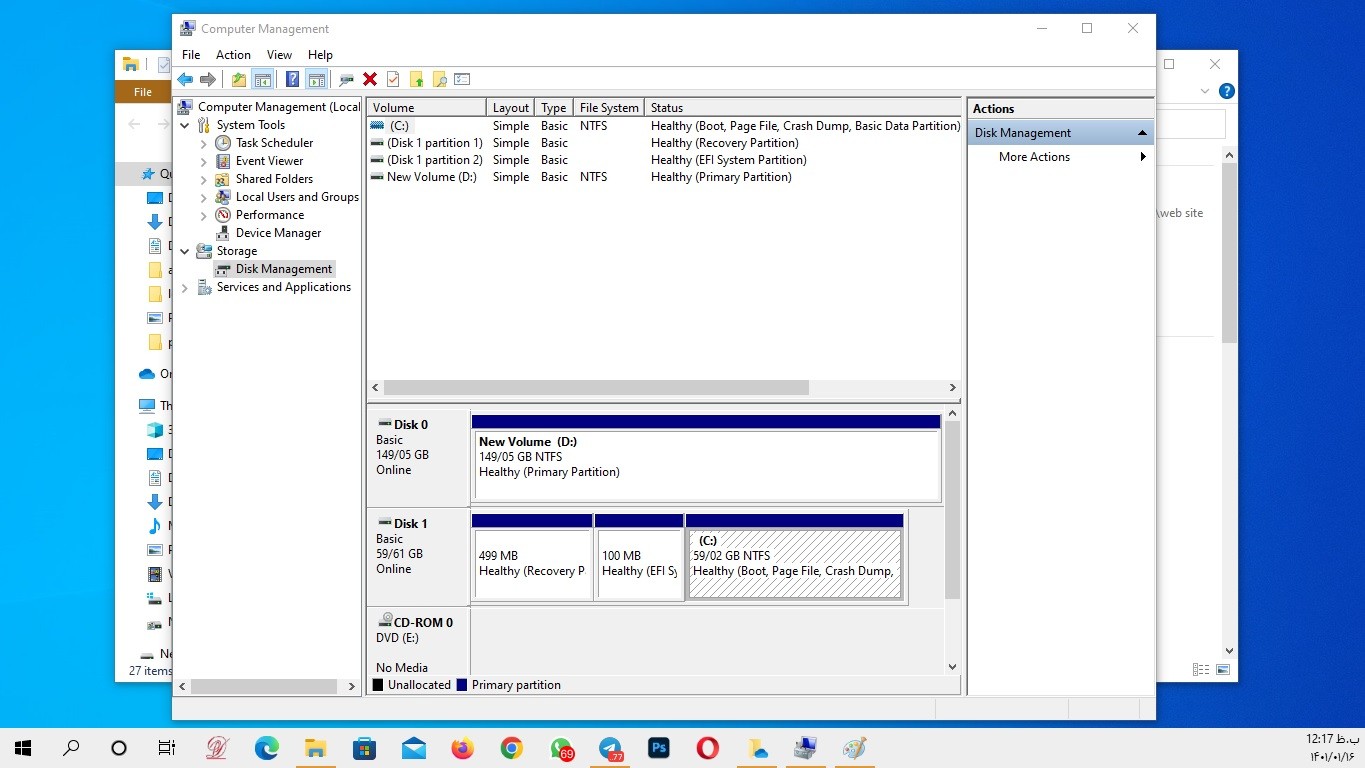Toggle the Show/Hide Console Tree button
The image size is (1365, 768).
tap(263, 80)
